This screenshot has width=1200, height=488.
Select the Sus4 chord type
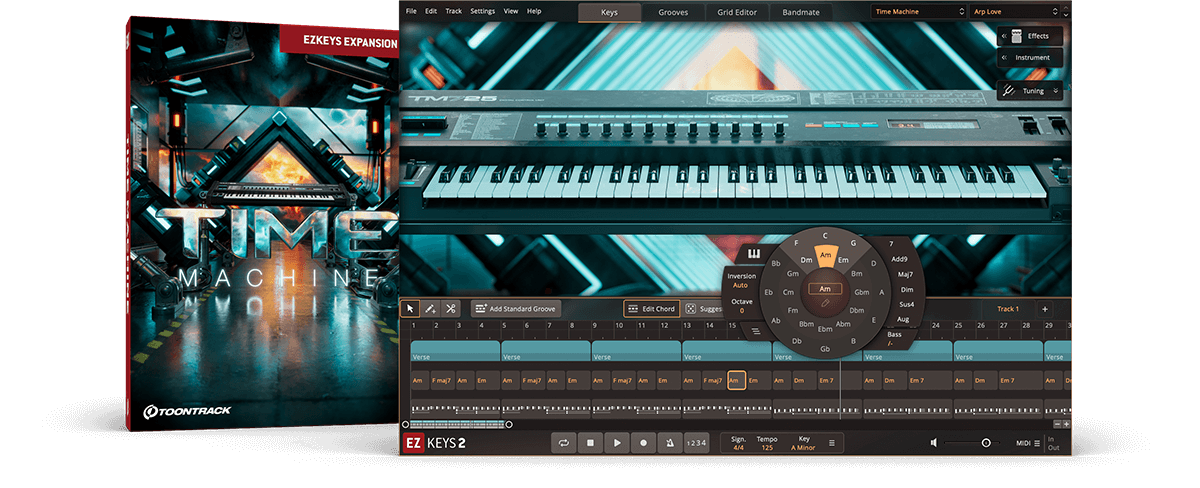[906, 303]
